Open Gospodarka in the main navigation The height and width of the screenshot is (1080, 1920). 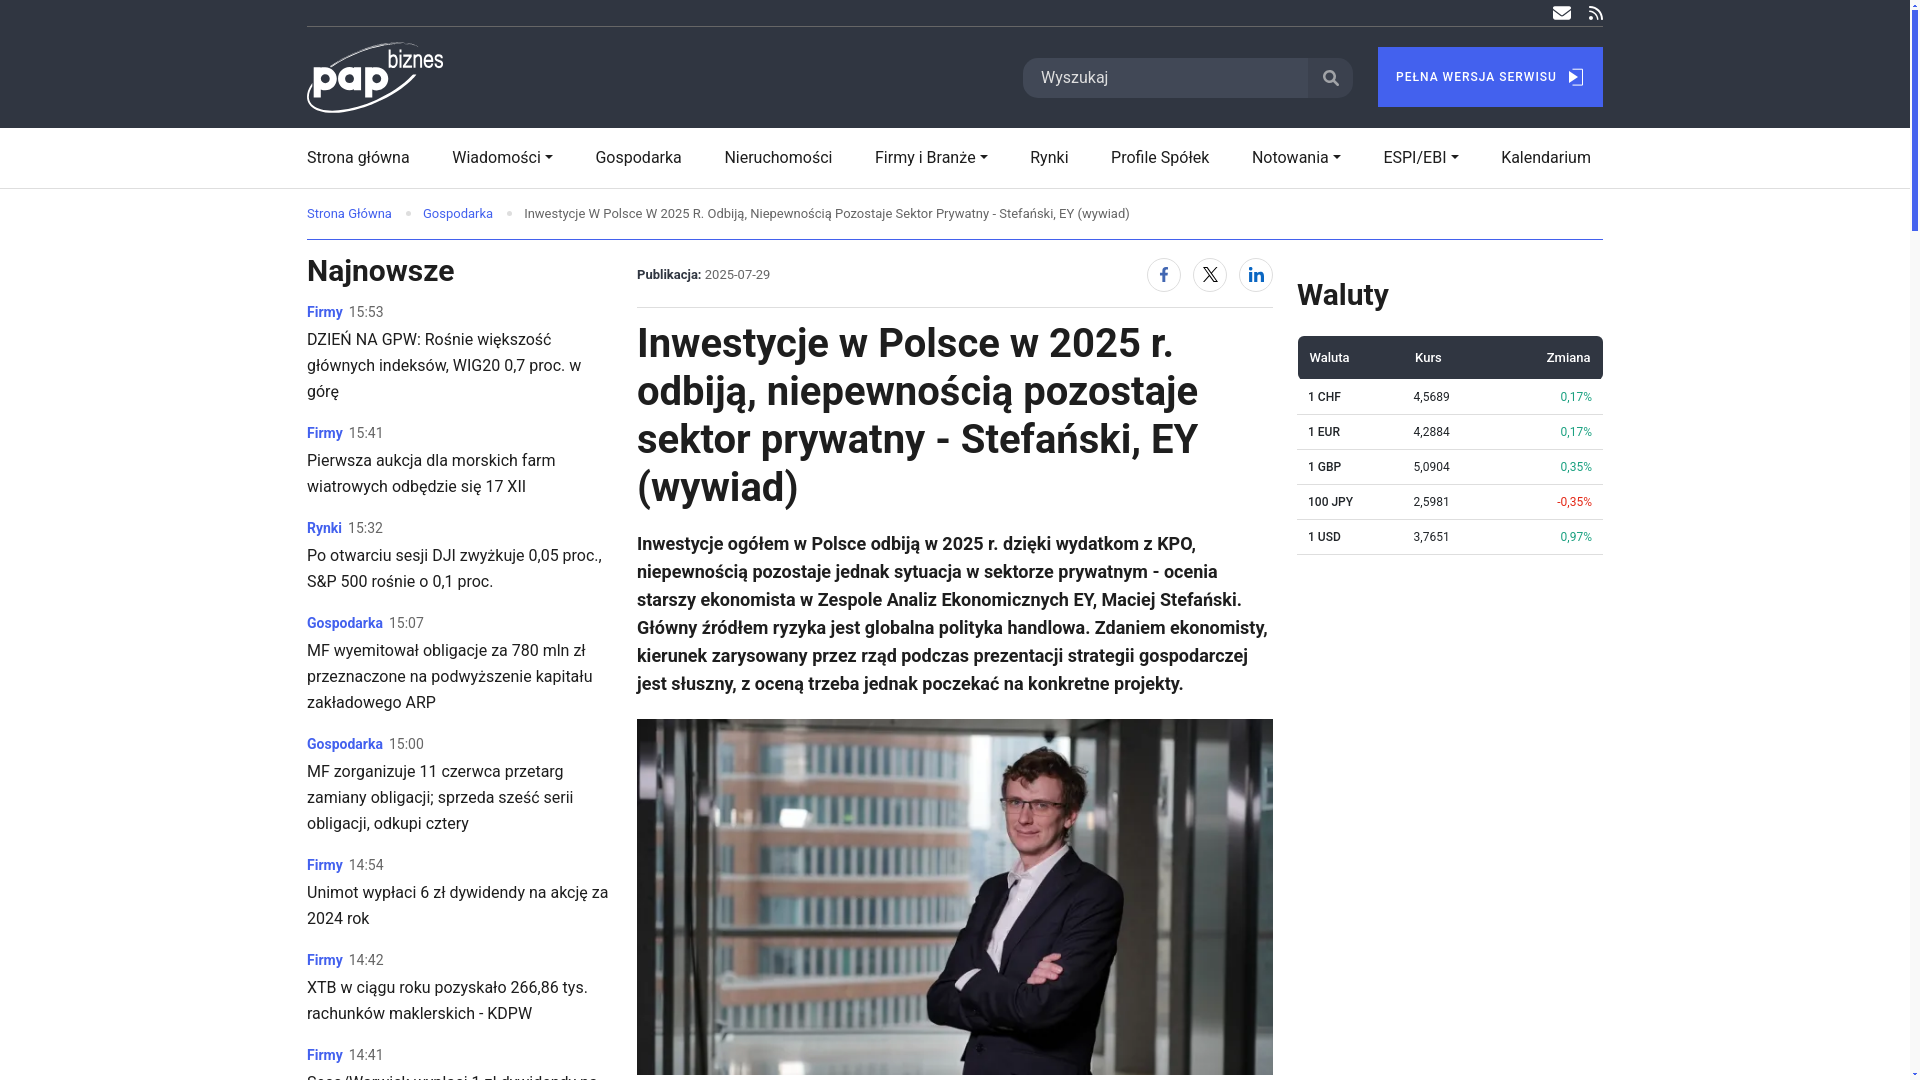coord(638,158)
